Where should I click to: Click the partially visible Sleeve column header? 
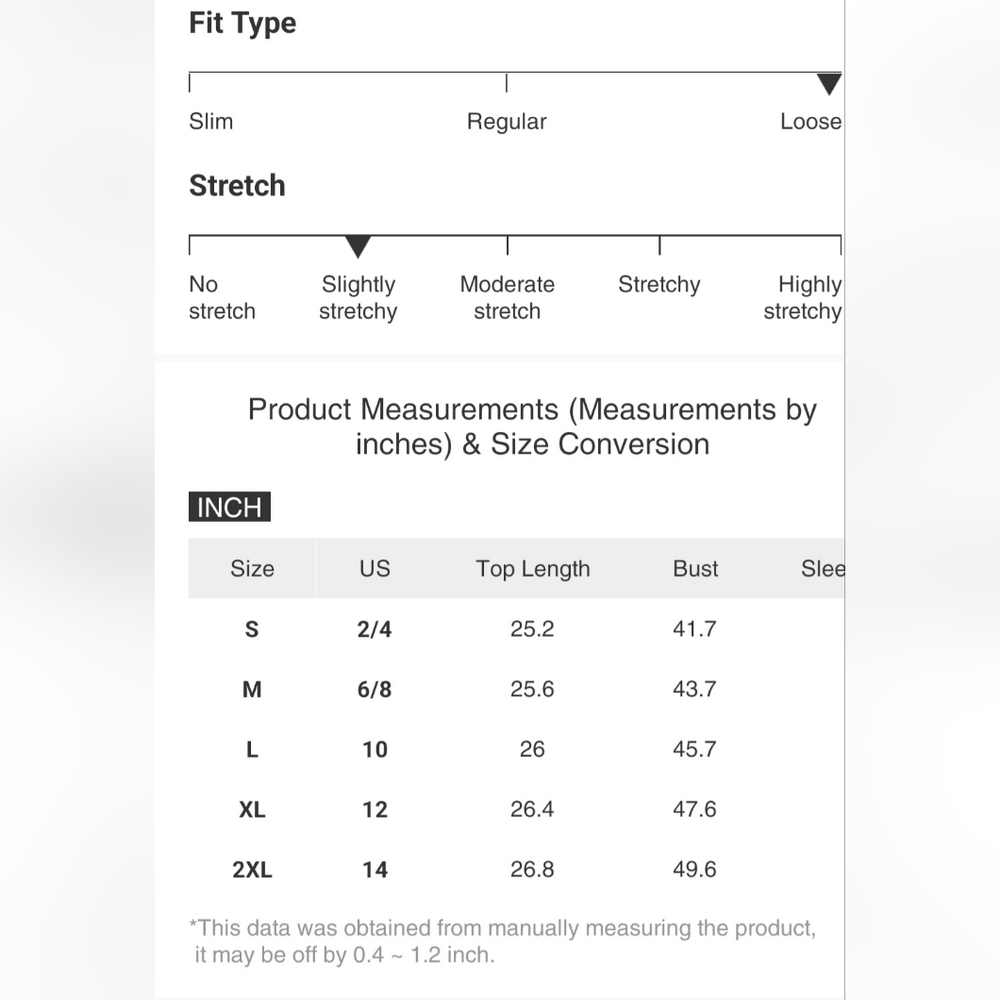coord(823,568)
